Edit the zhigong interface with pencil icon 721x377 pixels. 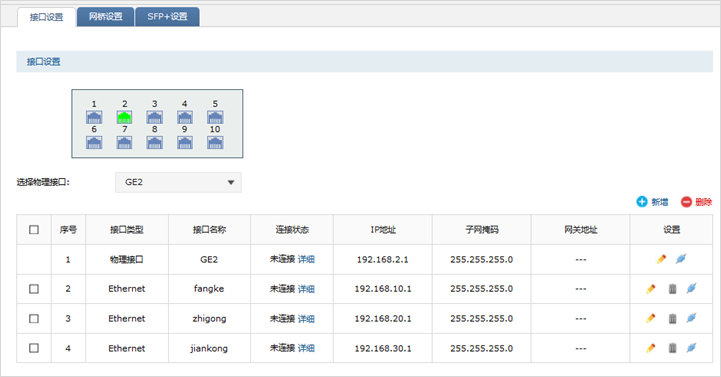click(x=651, y=318)
